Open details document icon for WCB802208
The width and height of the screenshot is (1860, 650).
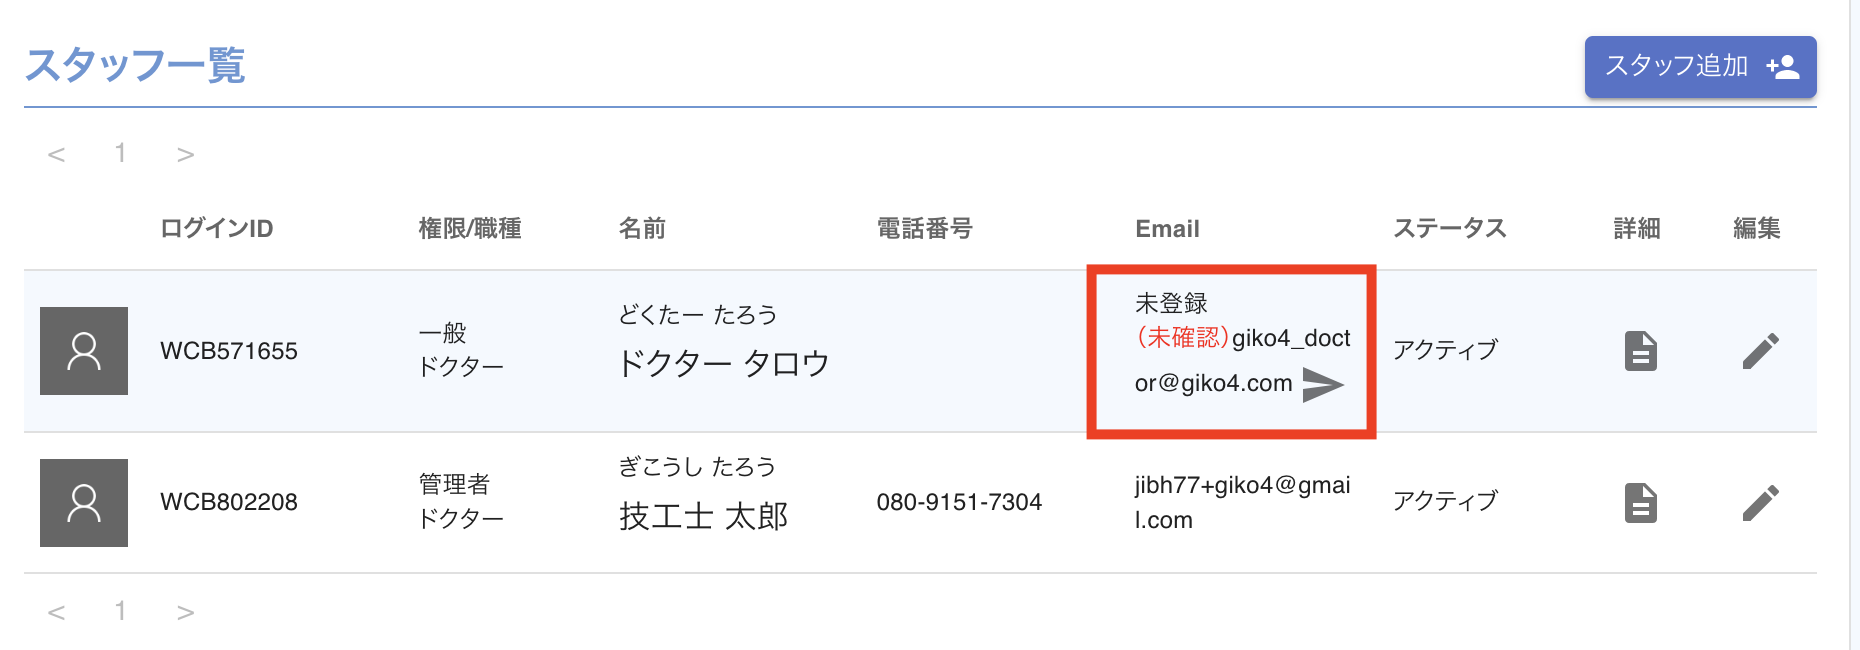(x=1640, y=503)
